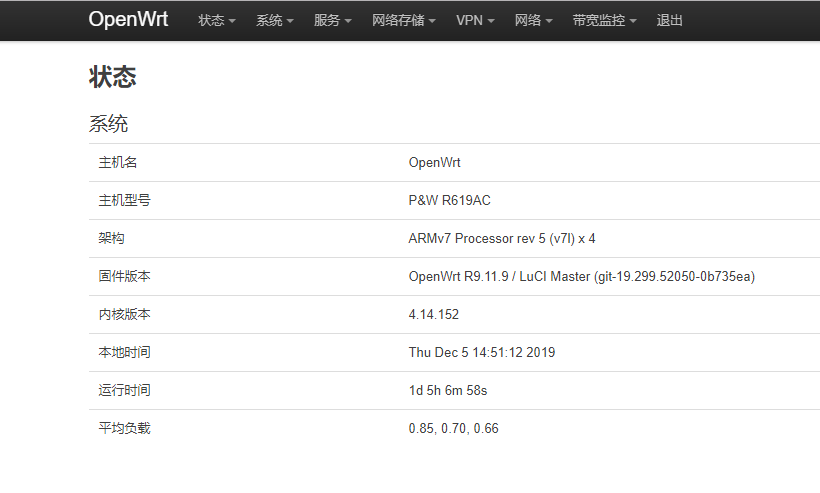Open the 状态 dropdown menu

pos(217,20)
